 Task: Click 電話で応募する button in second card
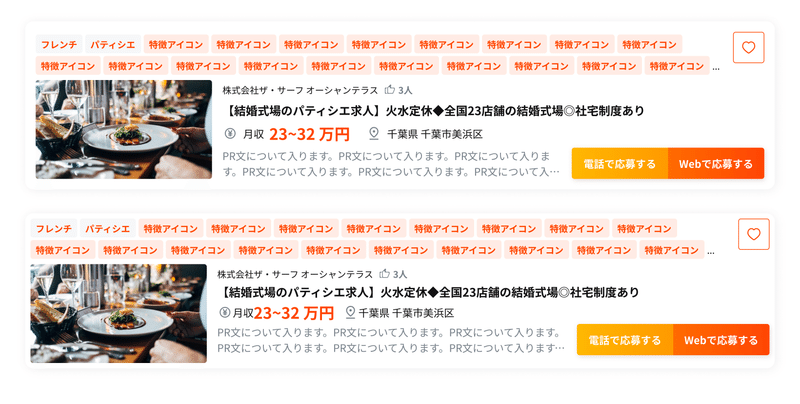[625, 340]
